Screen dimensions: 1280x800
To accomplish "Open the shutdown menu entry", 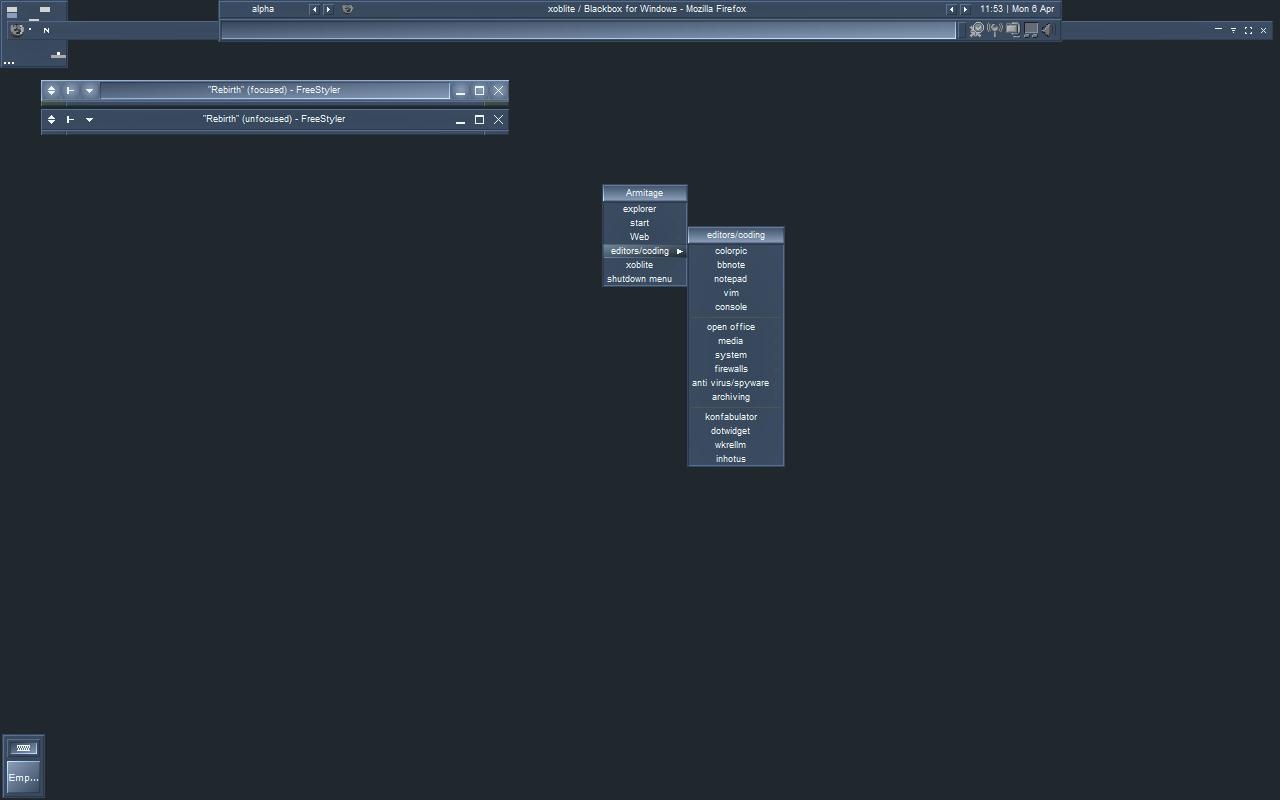I will 639,279.
